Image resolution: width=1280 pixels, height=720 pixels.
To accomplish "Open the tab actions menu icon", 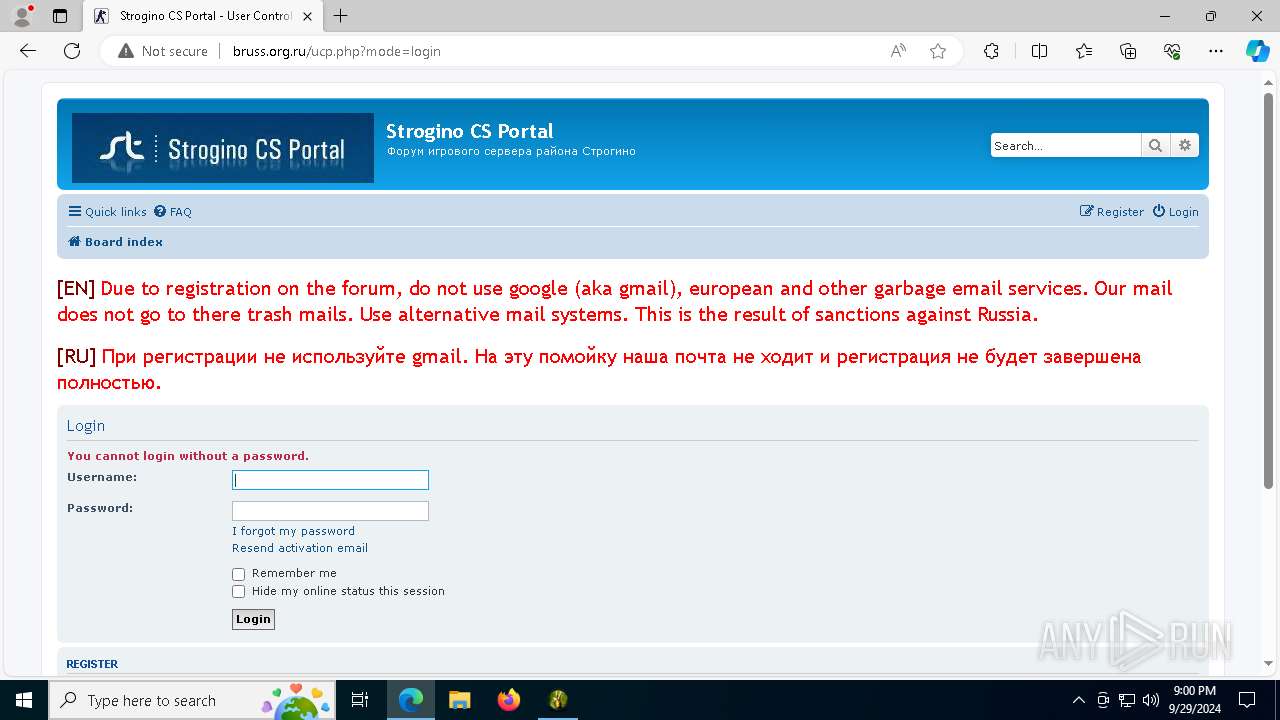I will tap(60, 16).
